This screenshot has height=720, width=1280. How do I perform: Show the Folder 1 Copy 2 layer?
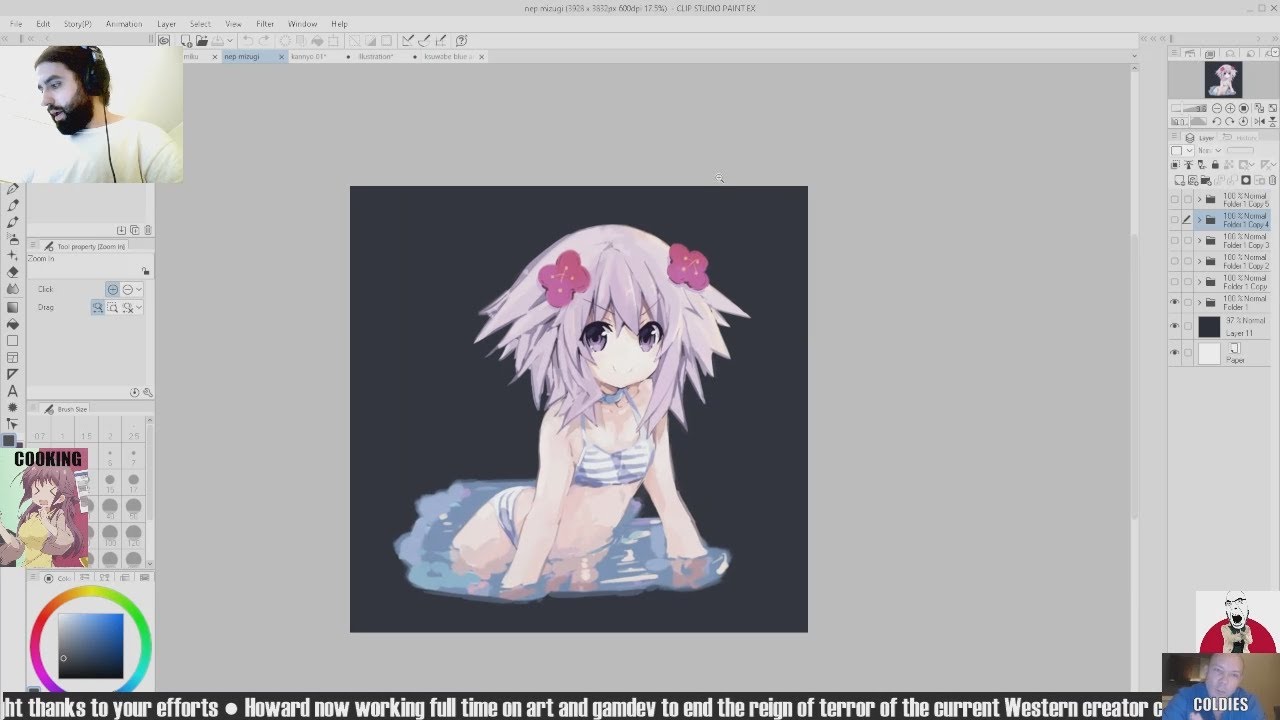coord(1174,262)
